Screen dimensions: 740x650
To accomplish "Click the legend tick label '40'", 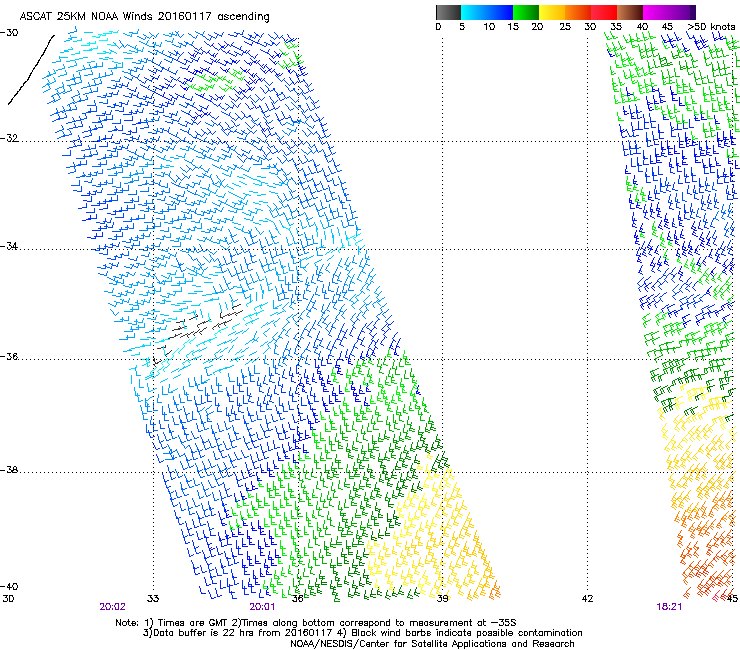I will click(x=642, y=27).
